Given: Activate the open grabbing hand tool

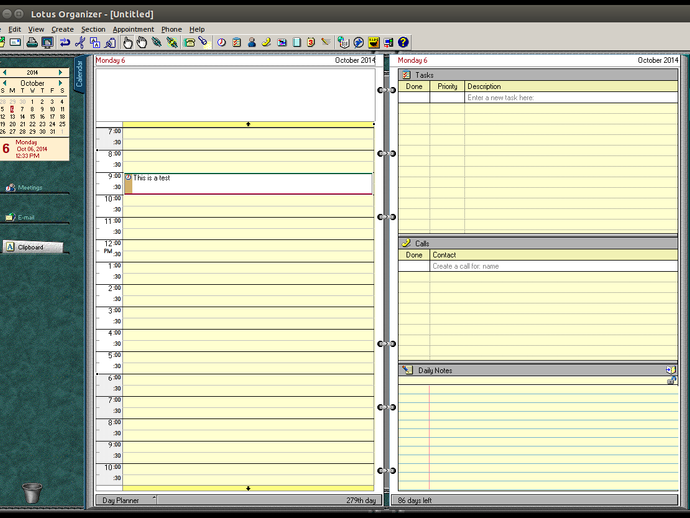Looking at the screenshot, I should coord(142,42).
